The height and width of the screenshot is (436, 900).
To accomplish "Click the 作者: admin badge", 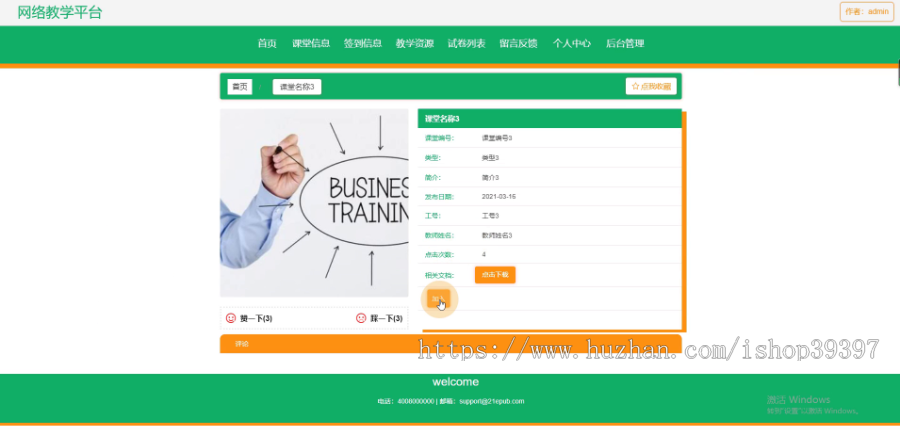I will coord(867,11).
